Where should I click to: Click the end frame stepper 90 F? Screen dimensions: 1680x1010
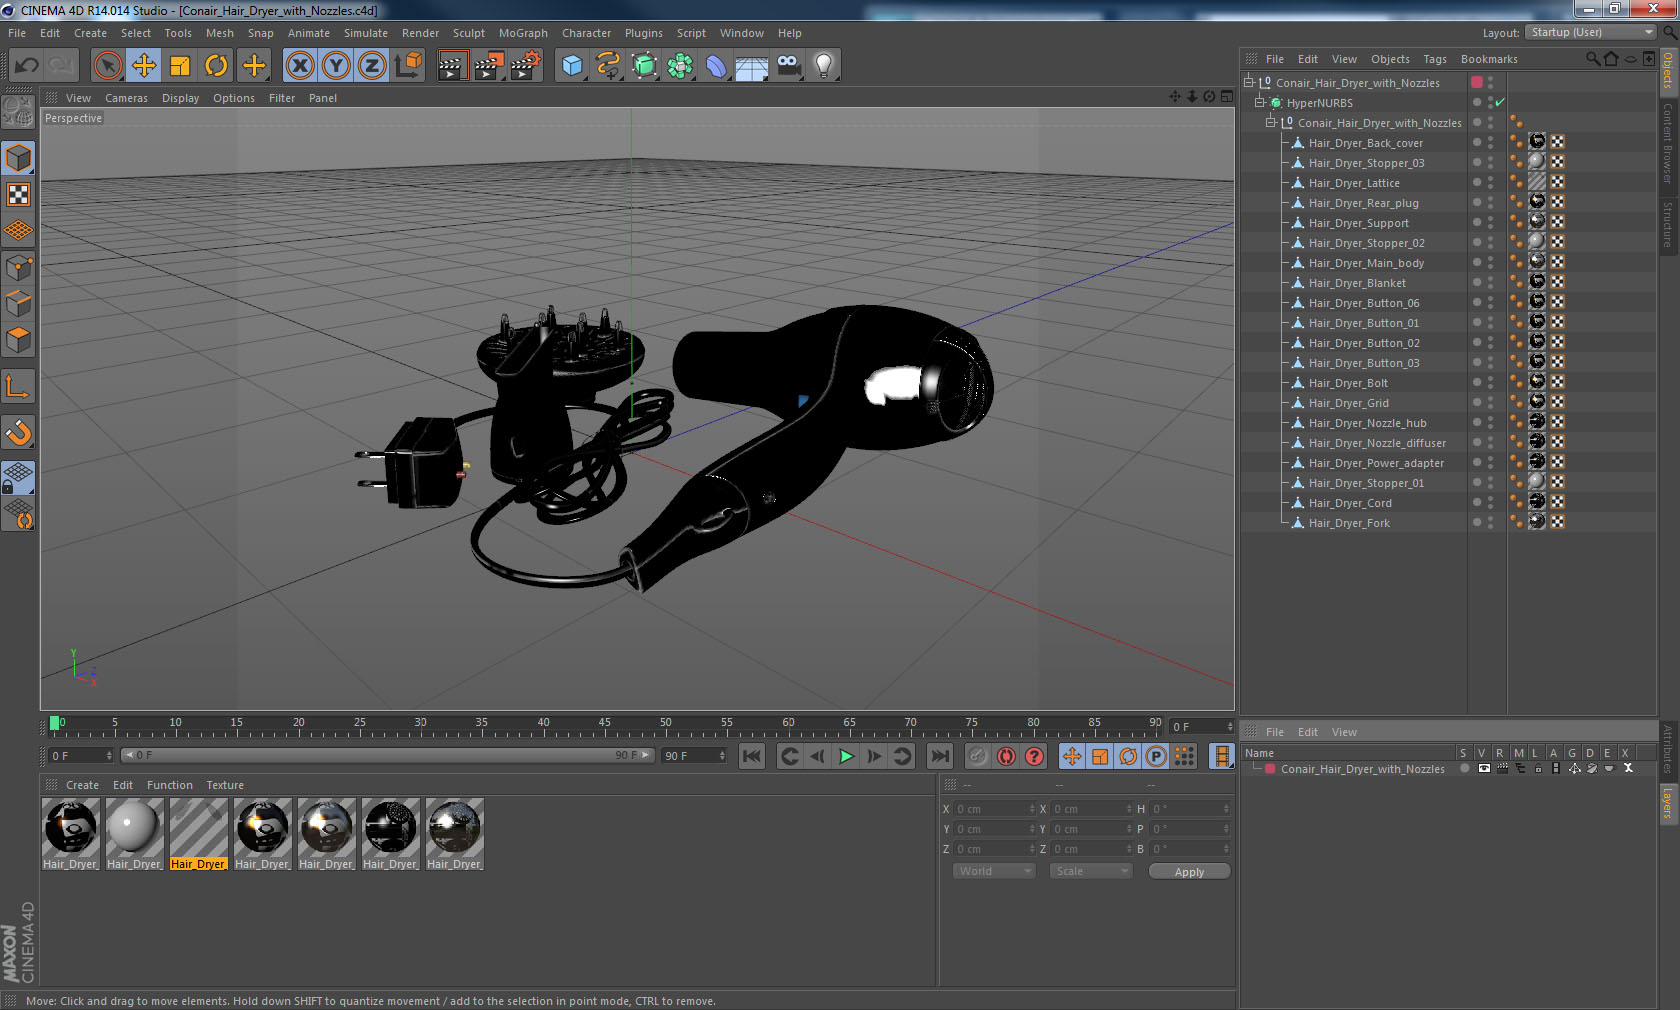[x=693, y=755]
